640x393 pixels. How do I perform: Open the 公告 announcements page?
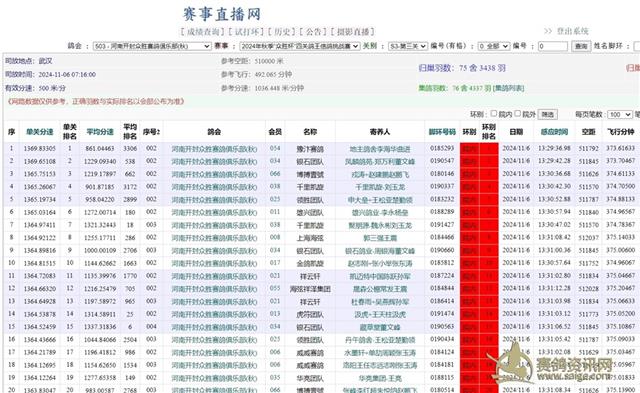[313, 32]
